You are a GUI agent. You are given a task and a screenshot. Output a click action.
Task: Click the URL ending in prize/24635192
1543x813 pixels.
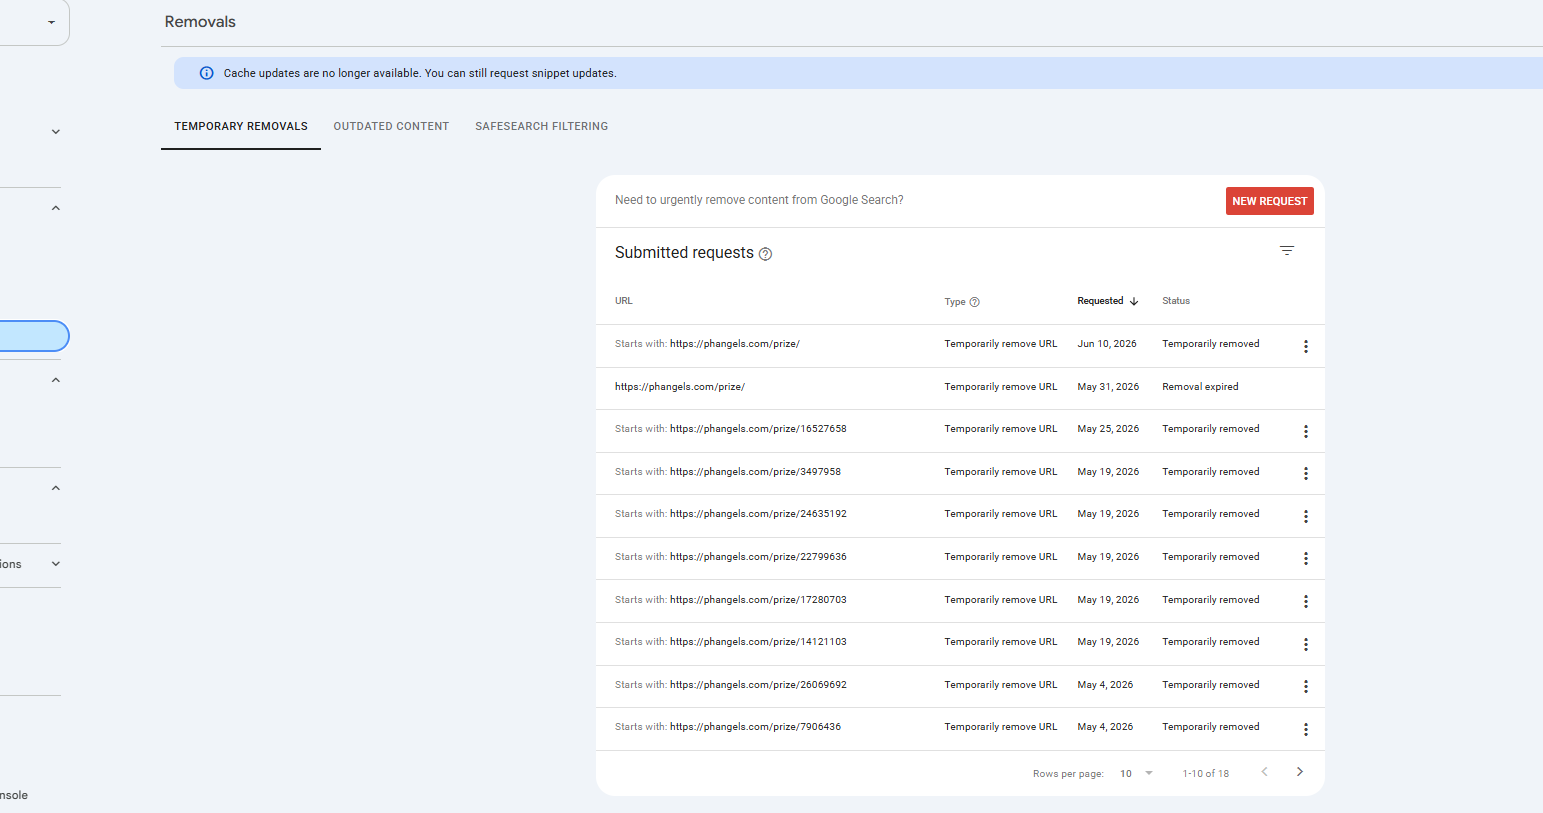pyautogui.click(x=758, y=514)
